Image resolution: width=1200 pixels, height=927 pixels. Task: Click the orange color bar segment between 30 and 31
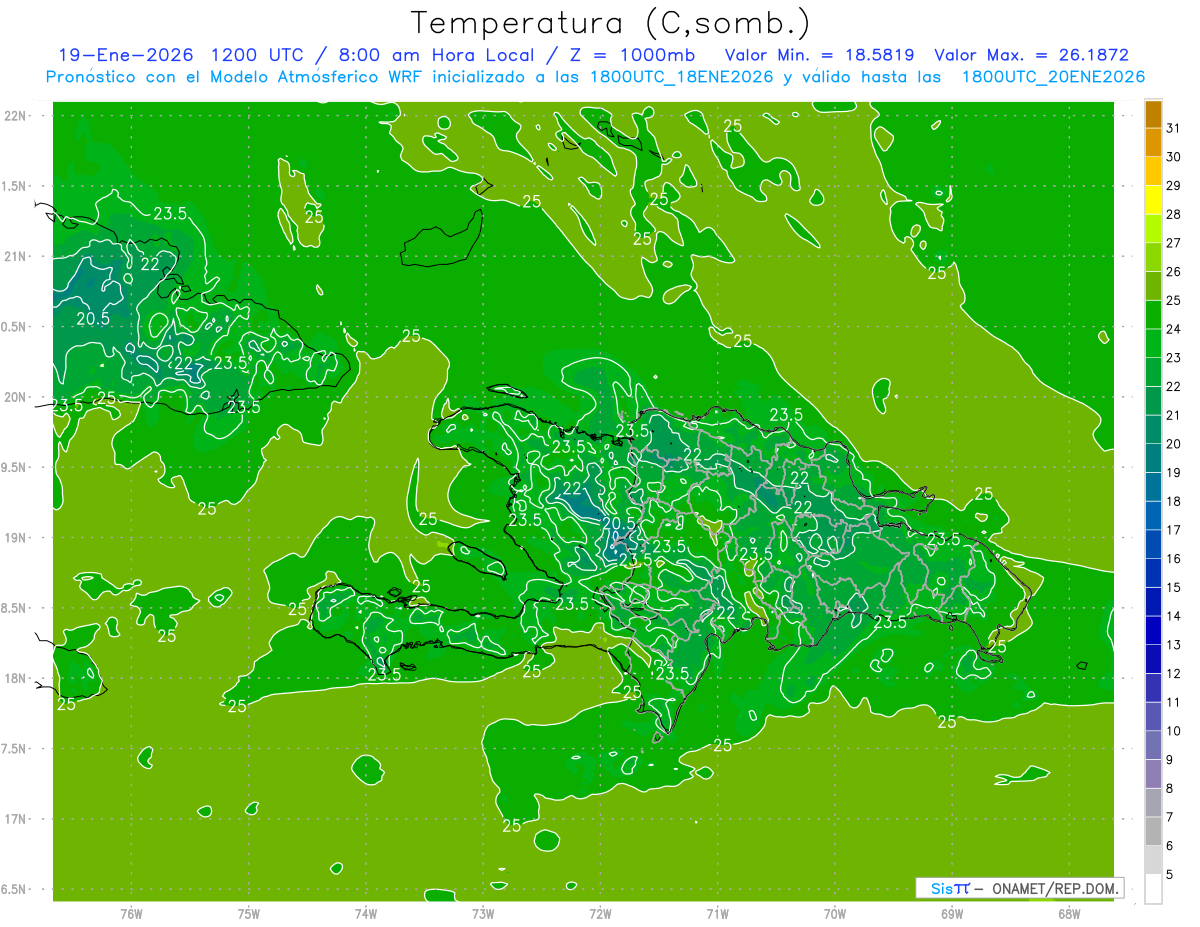(1153, 143)
